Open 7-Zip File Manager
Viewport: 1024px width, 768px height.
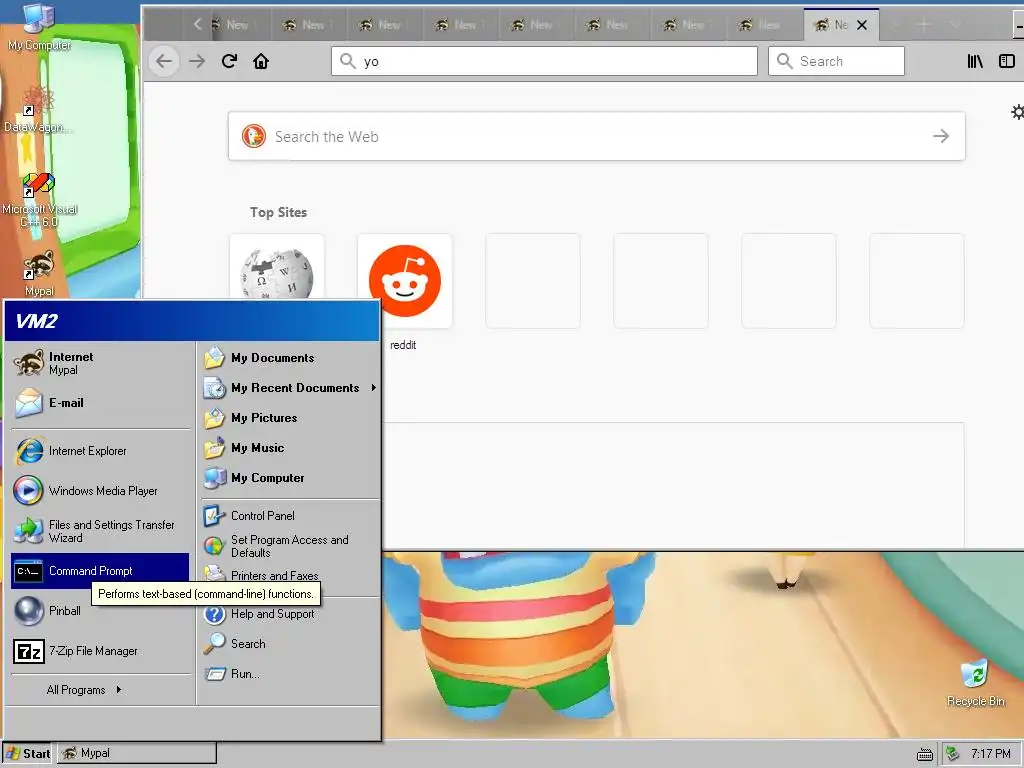click(100, 651)
